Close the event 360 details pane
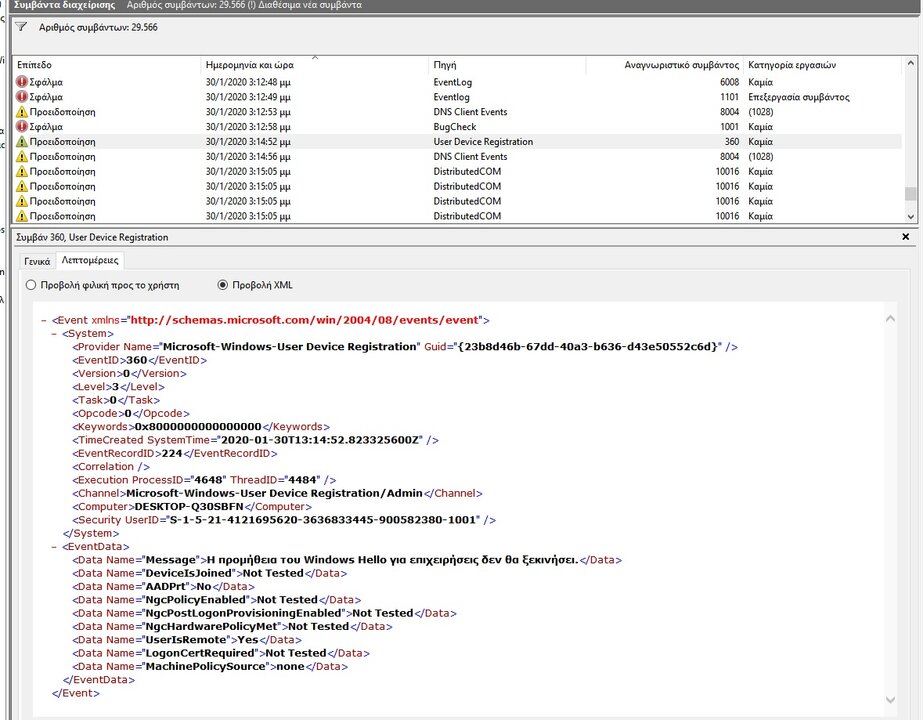Screen dimensions: 923x720 pos(906,237)
